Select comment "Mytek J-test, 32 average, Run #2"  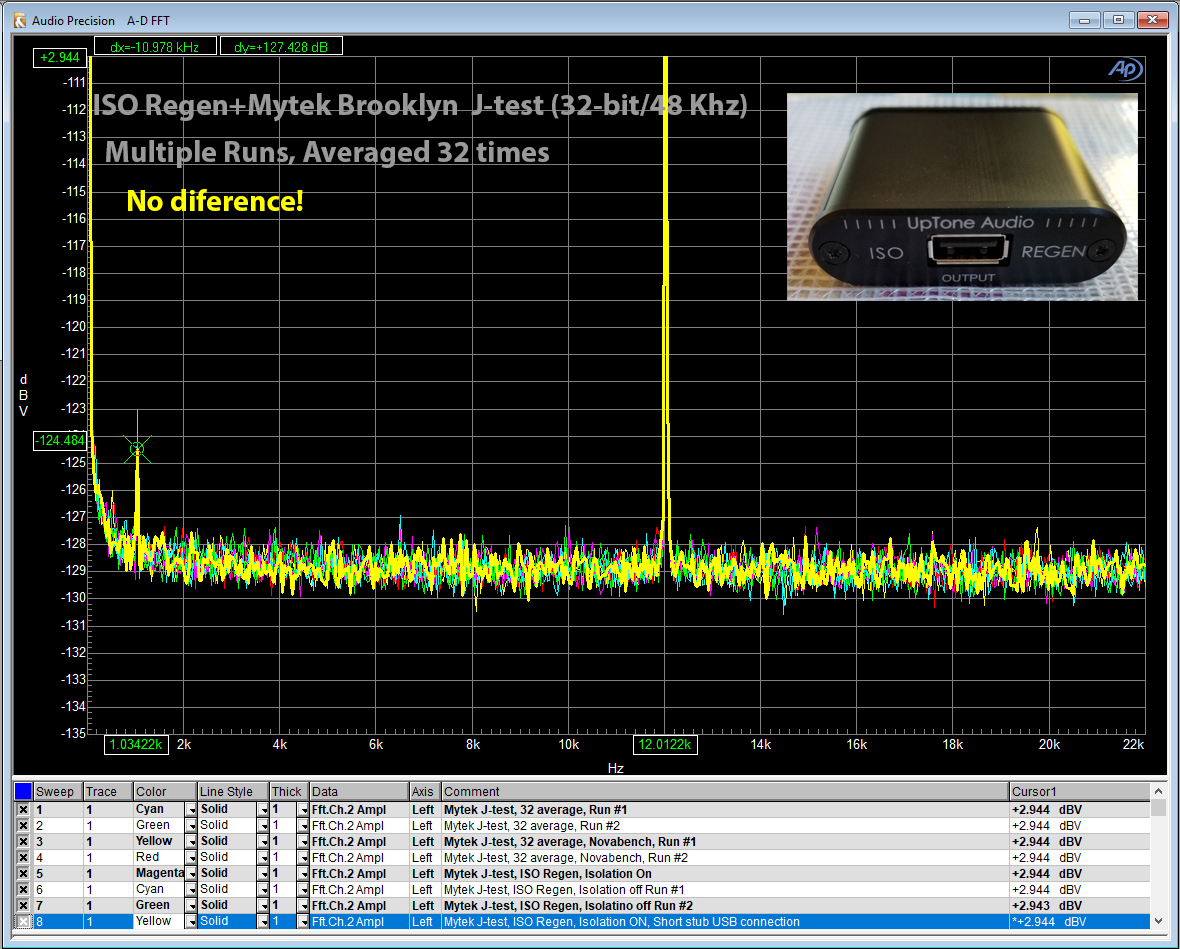(531, 826)
